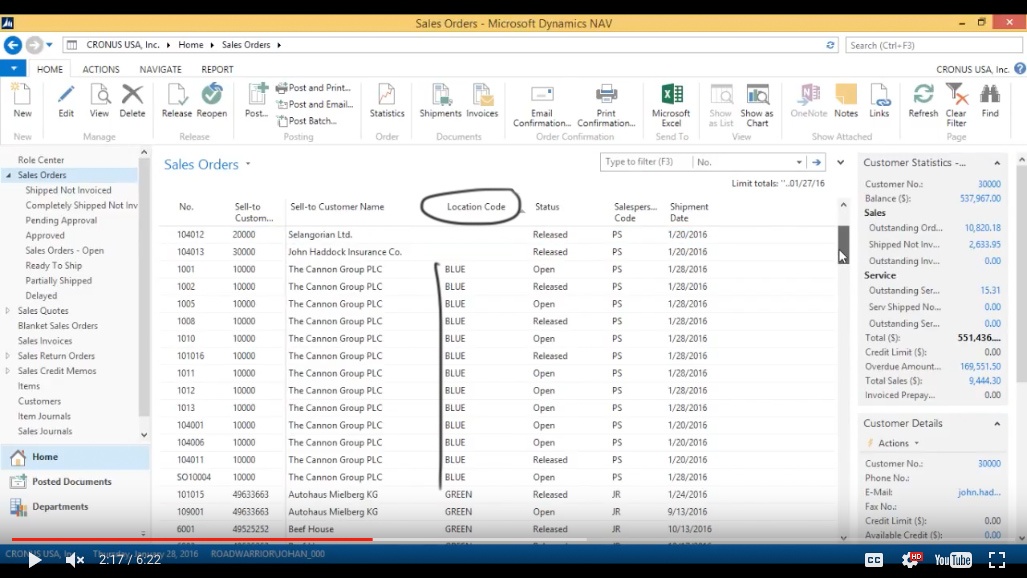Click the Post icon in ribbon
This screenshot has height=578, width=1027.
[256, 94]
